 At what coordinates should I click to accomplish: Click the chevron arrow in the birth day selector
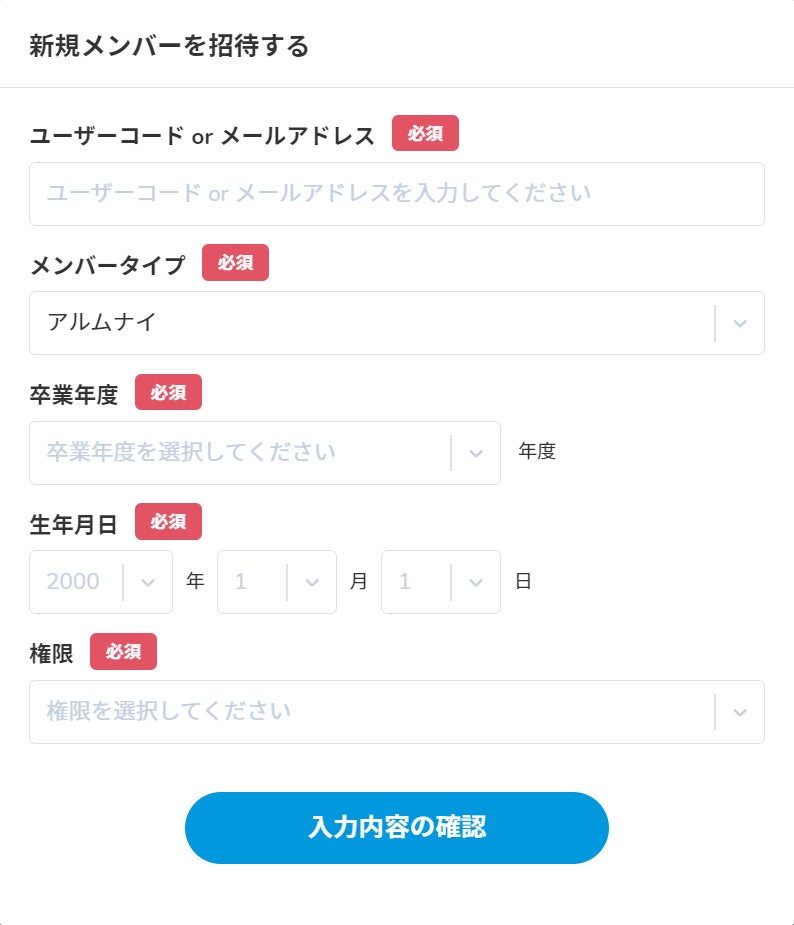point(476,582)
